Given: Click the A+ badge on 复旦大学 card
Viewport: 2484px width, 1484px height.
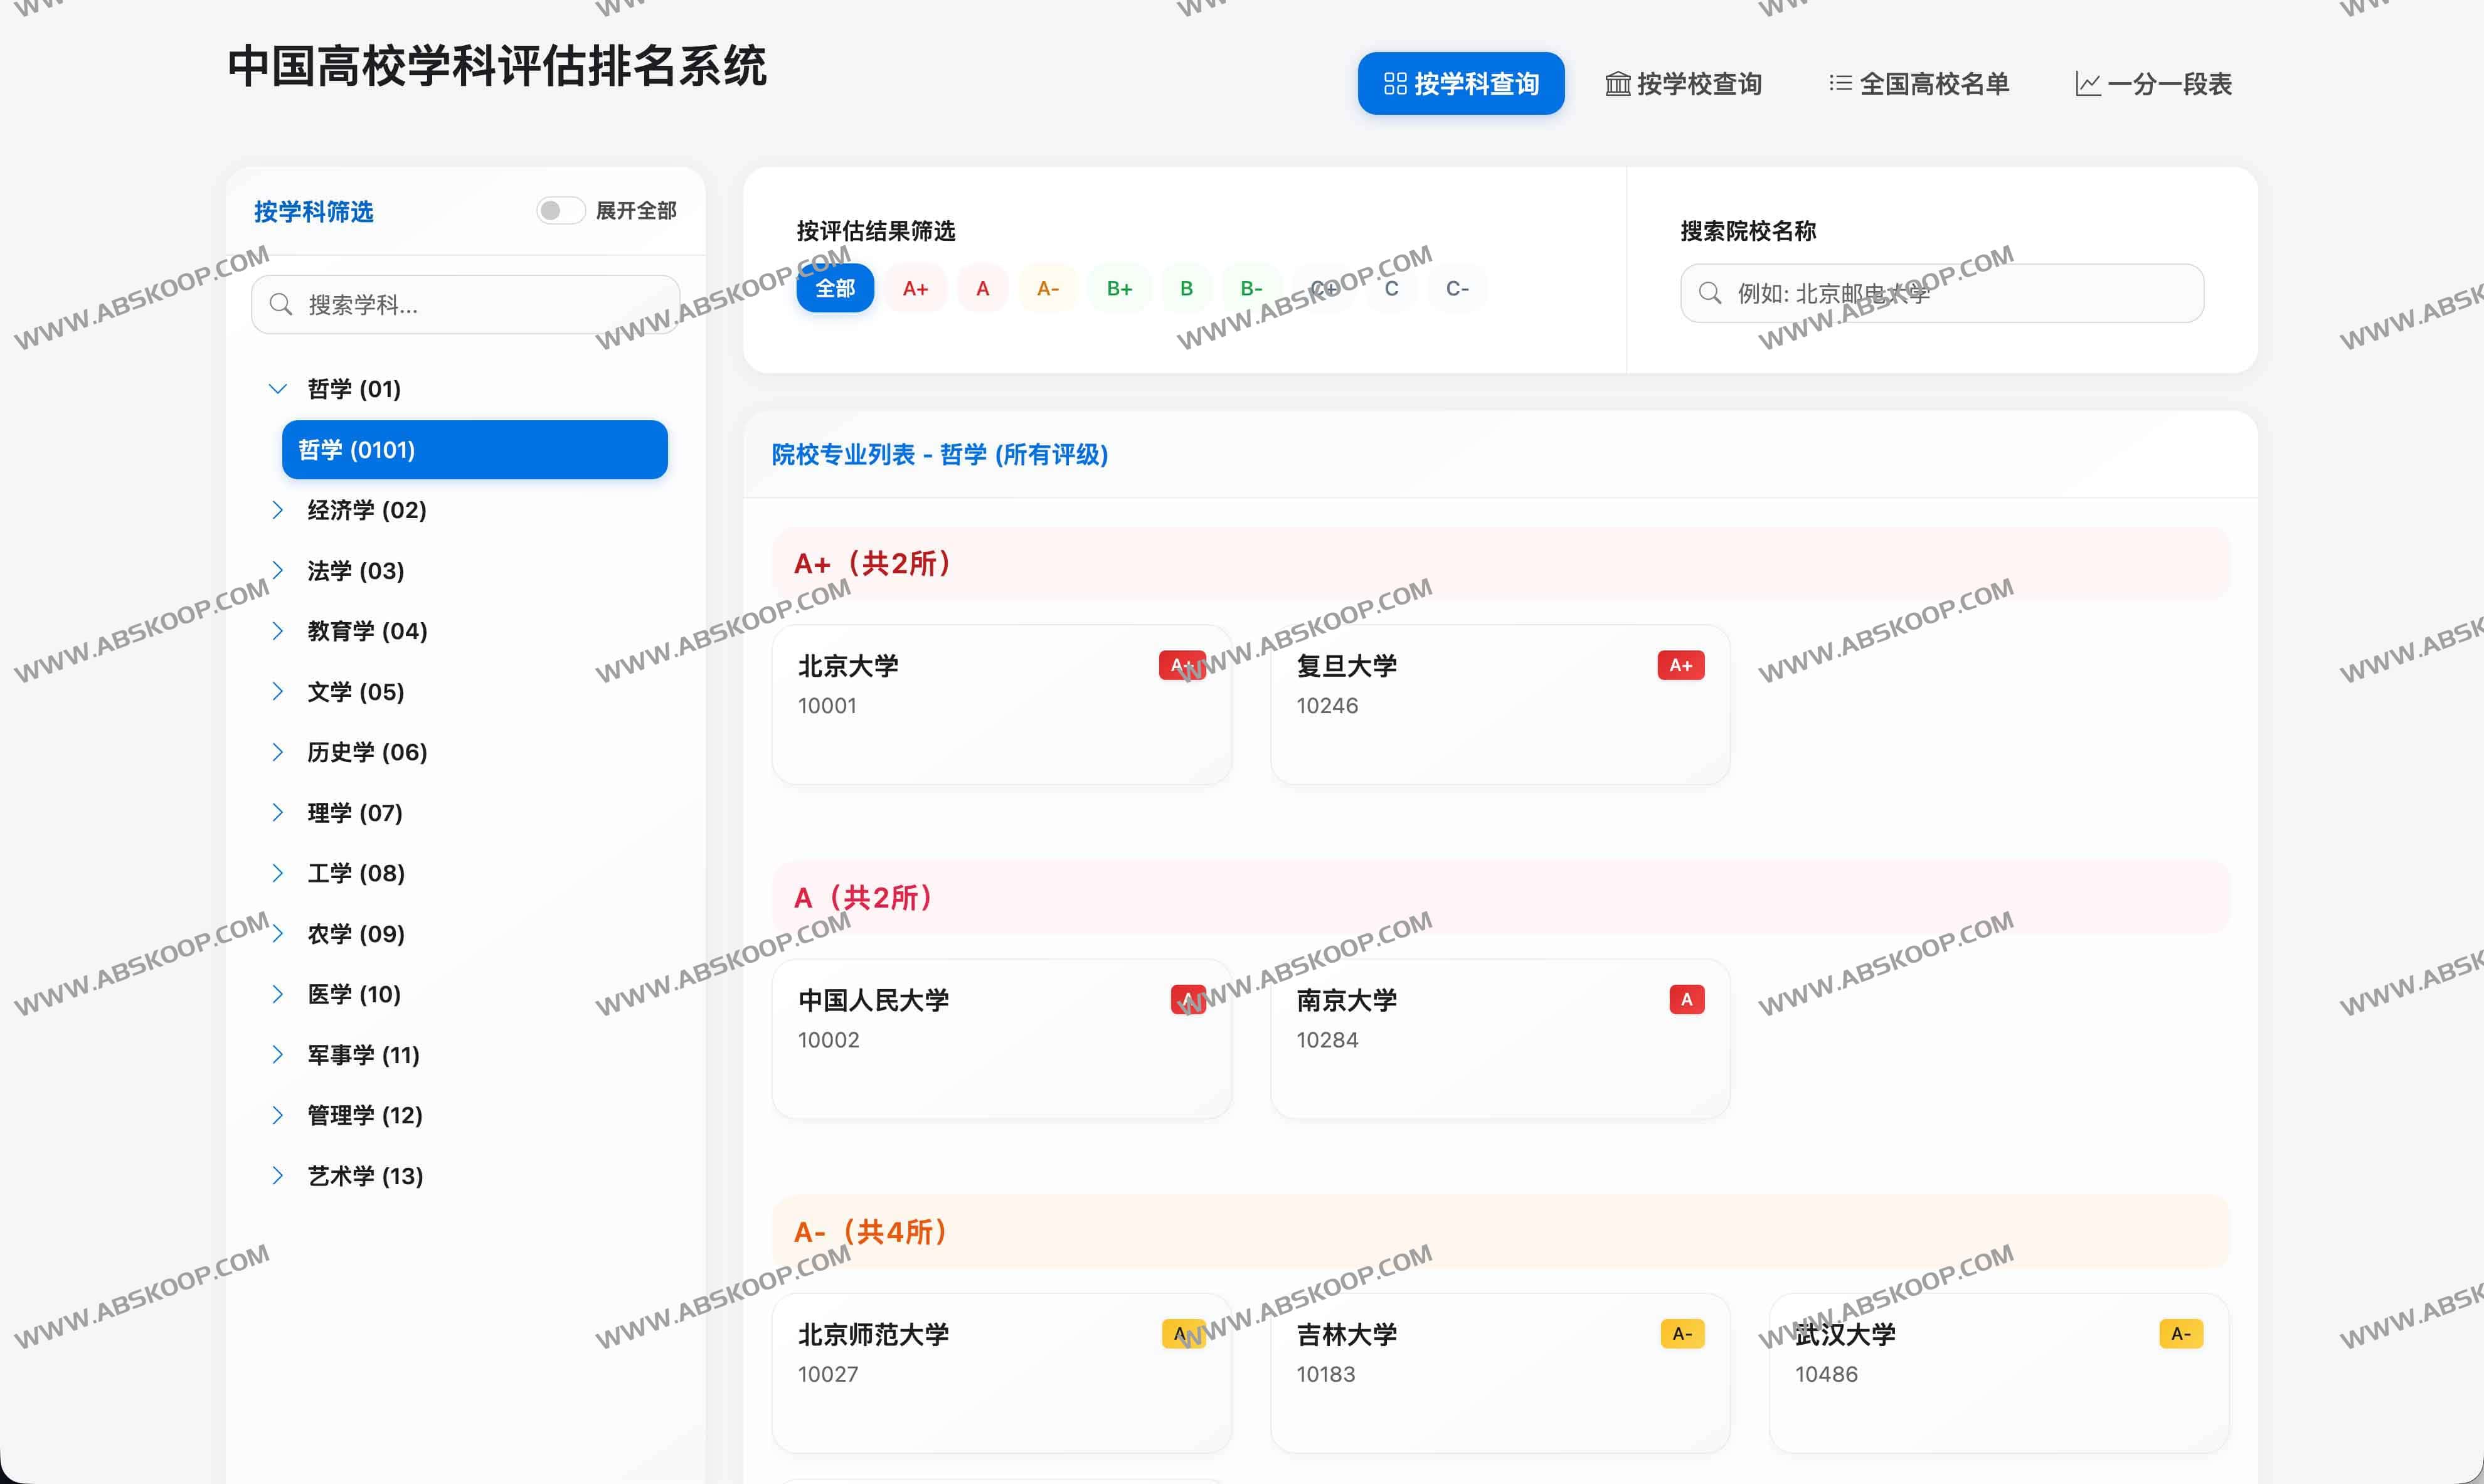Looking at the screenshot, I should tap(1680, 665).
